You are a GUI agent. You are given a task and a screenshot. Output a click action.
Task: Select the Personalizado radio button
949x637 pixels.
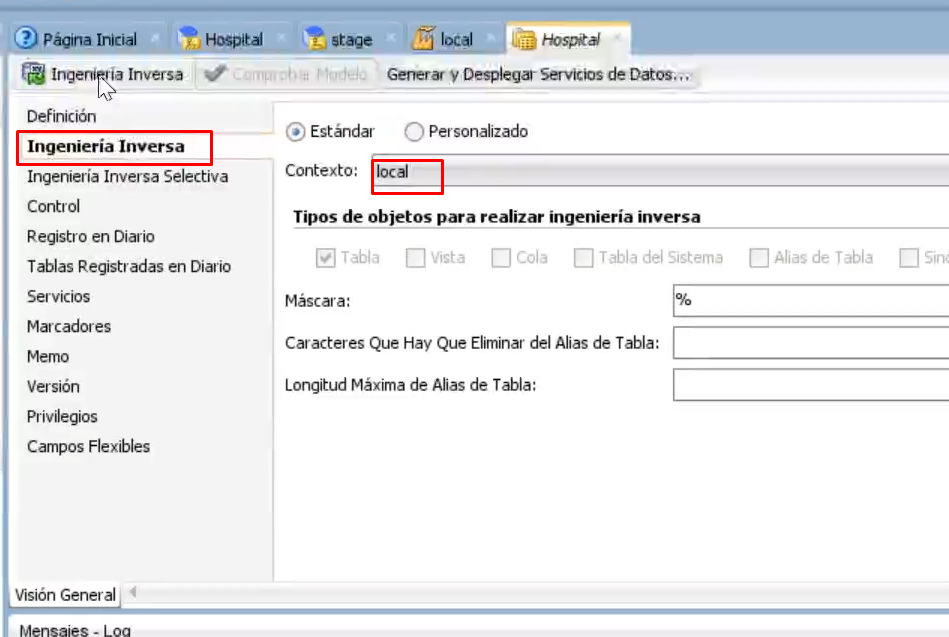[414, 131]
